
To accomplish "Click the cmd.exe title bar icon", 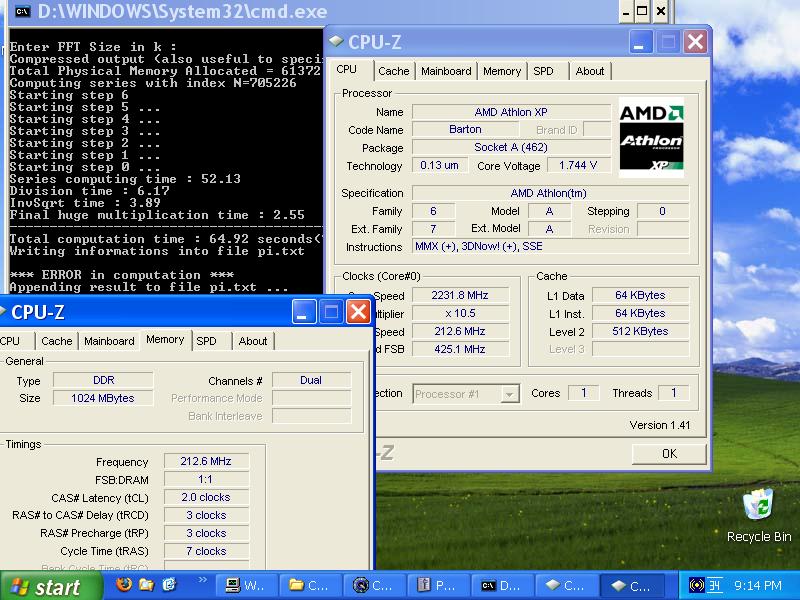I will click(22, 11).
